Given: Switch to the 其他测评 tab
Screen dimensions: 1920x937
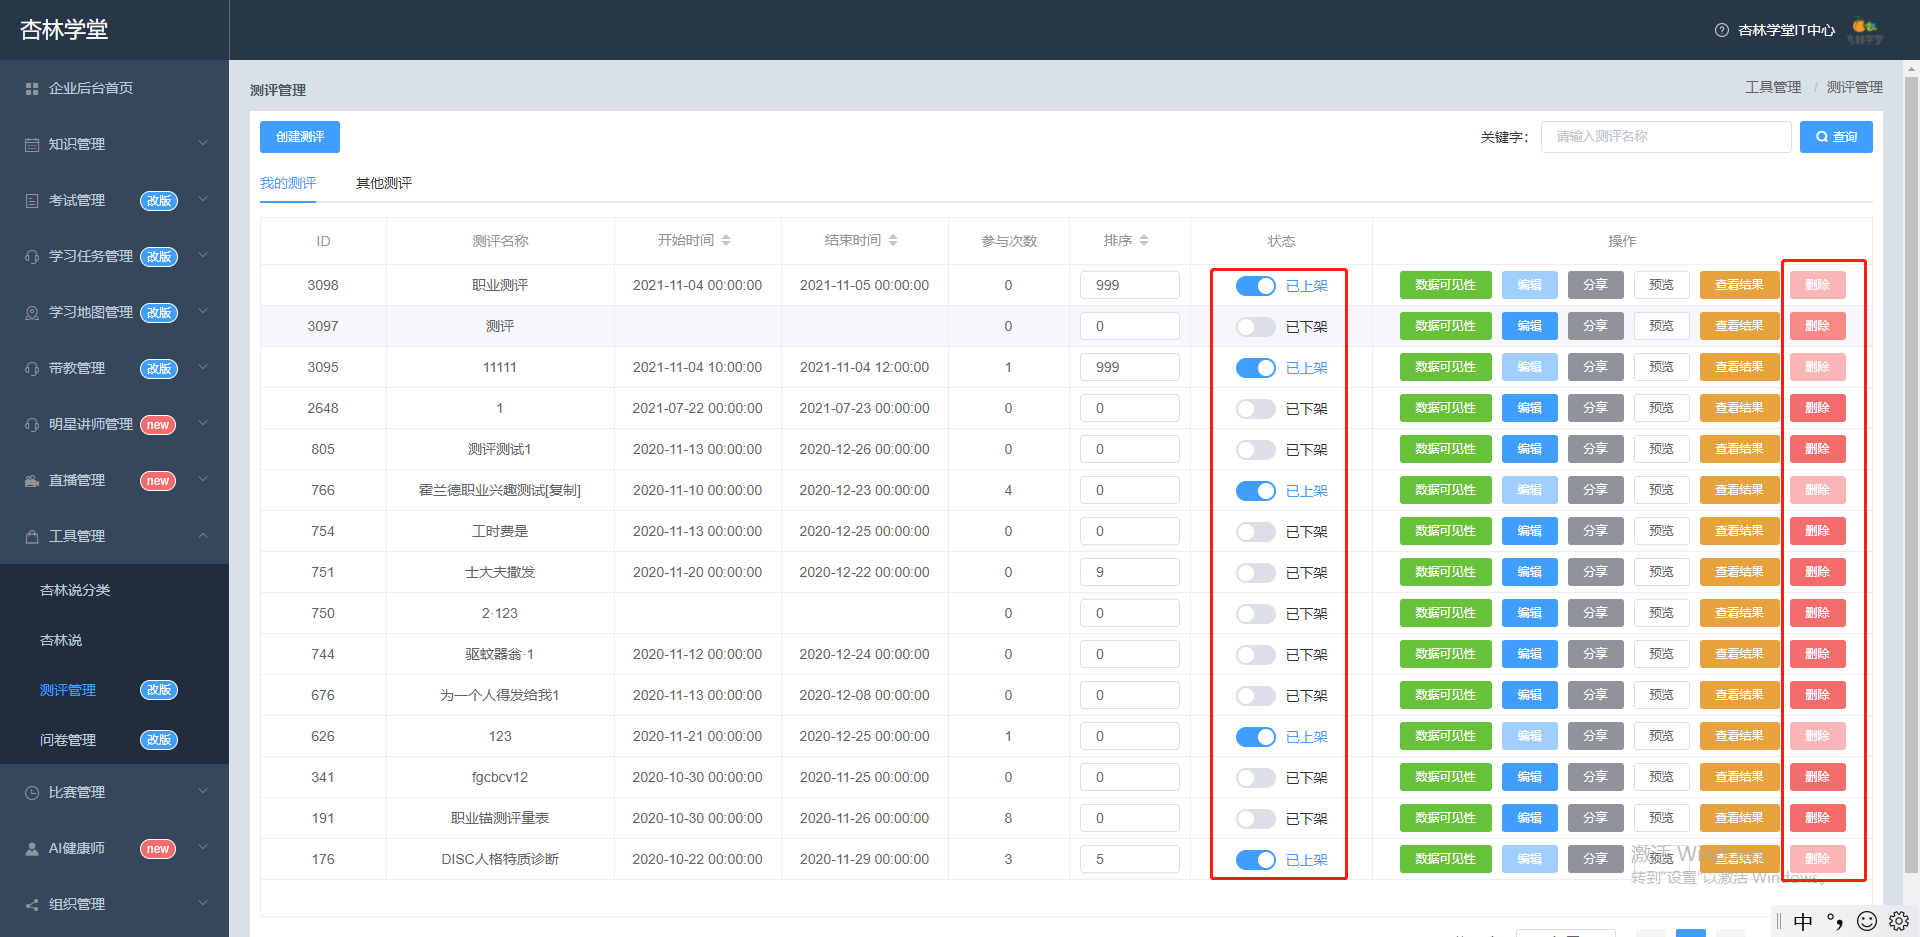Looking at the screenshot, I should tap(384, 183).
